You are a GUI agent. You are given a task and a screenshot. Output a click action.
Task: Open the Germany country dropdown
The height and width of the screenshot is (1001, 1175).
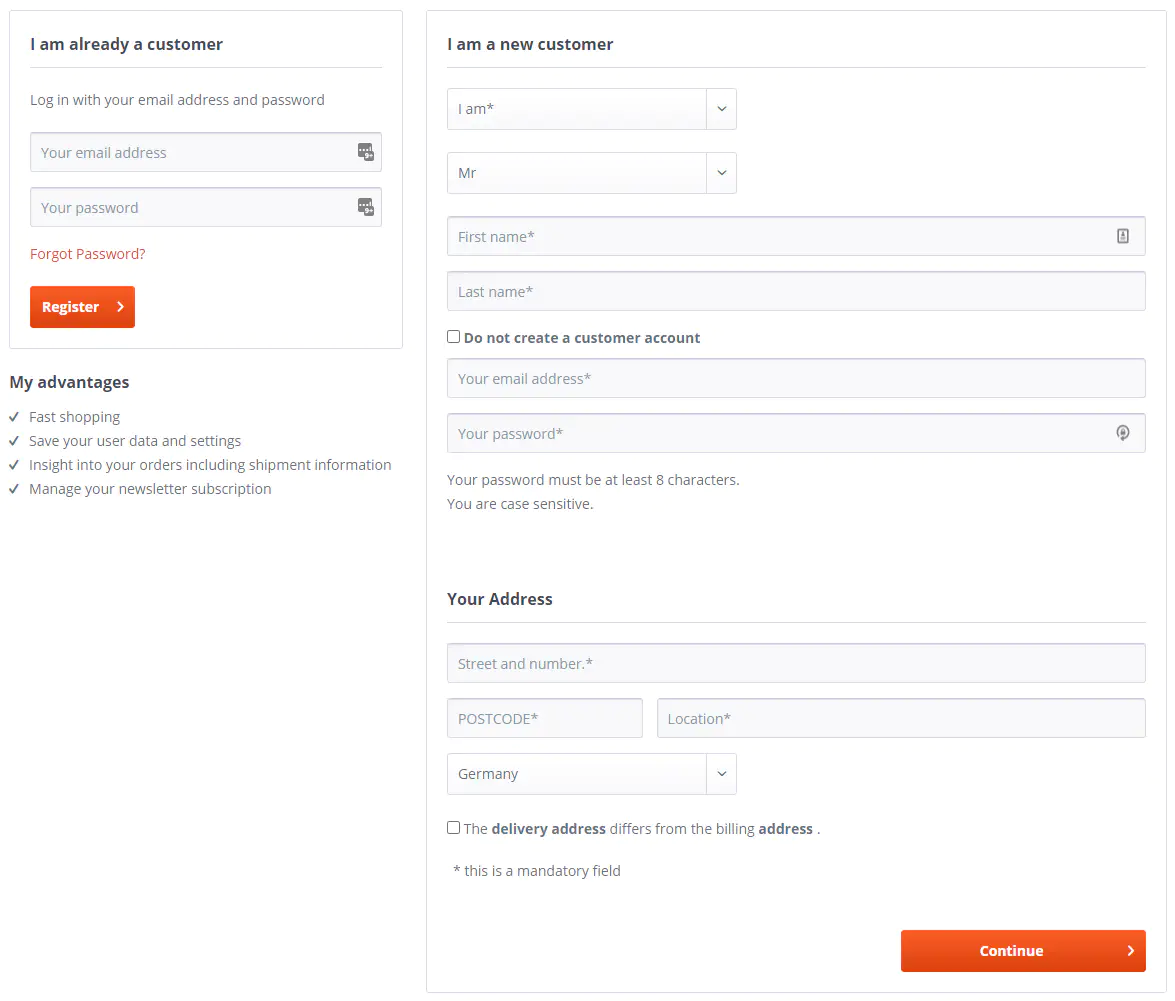591,774
